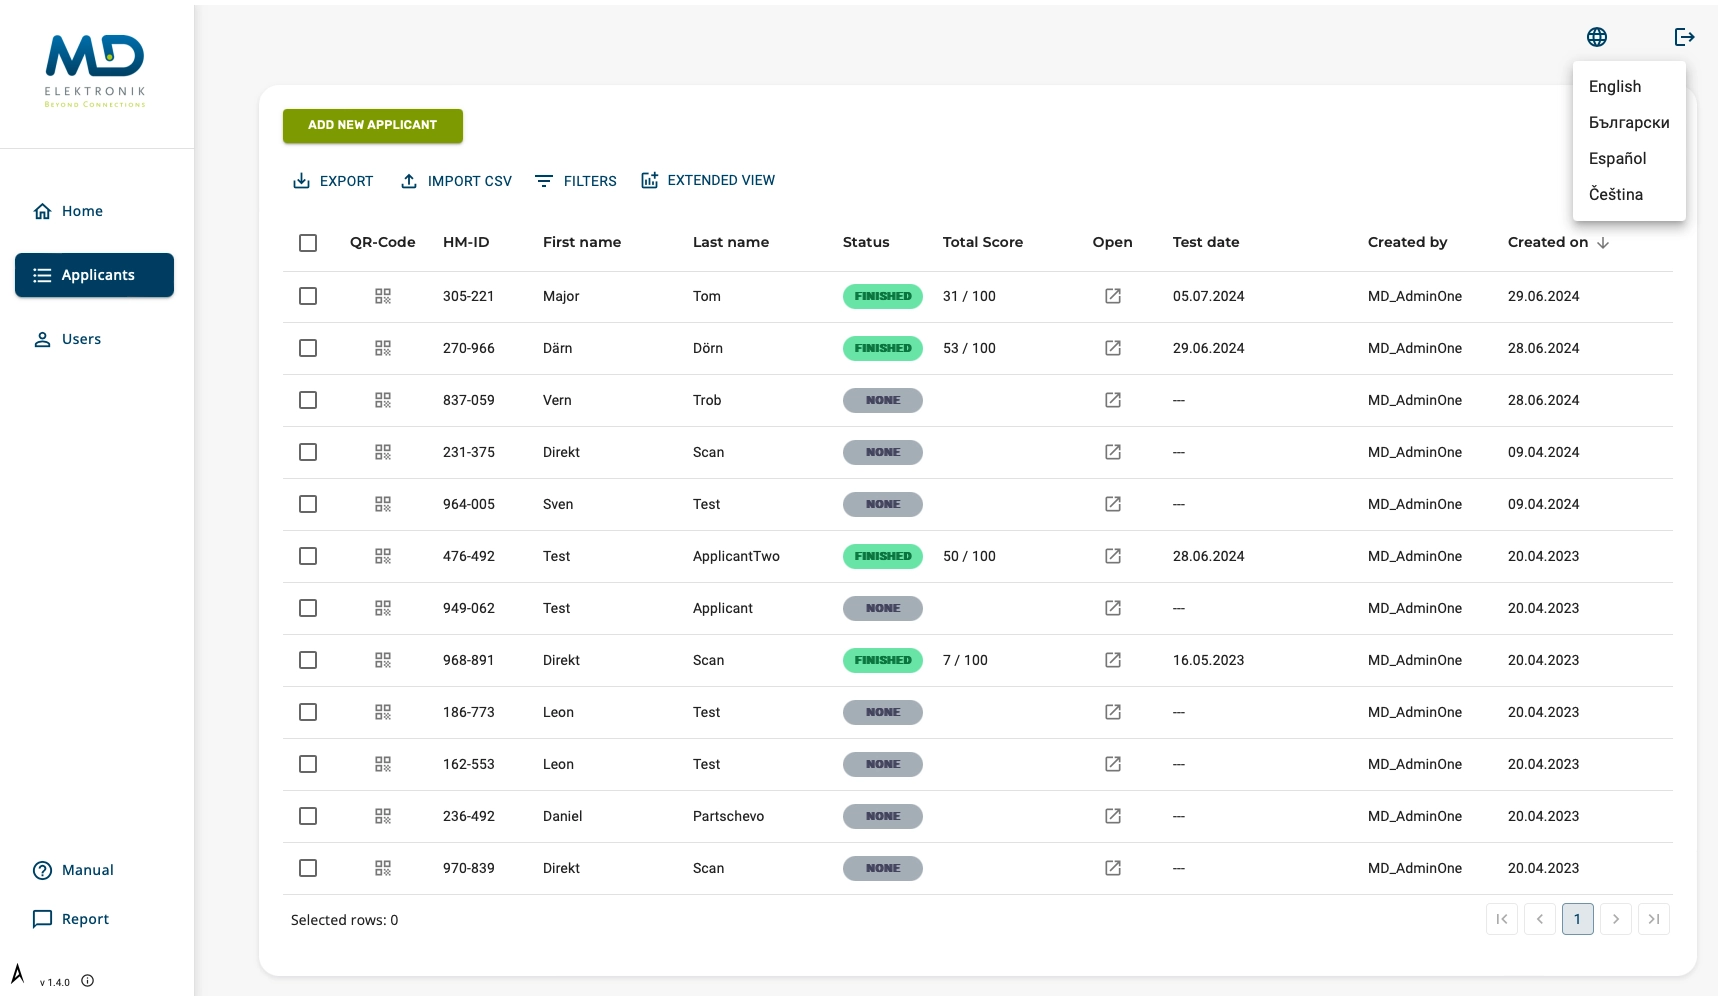The image size is (1718, 996).
Task: Choose Български language
Action: click(x=1629, y=123)
